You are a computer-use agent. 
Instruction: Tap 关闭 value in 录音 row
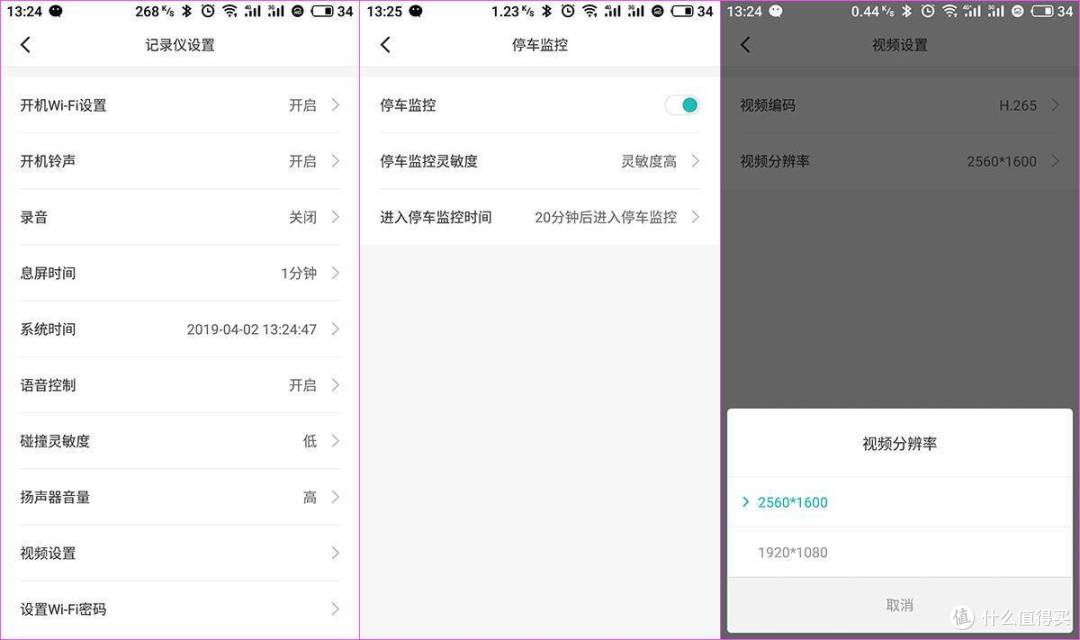(302, 217)
